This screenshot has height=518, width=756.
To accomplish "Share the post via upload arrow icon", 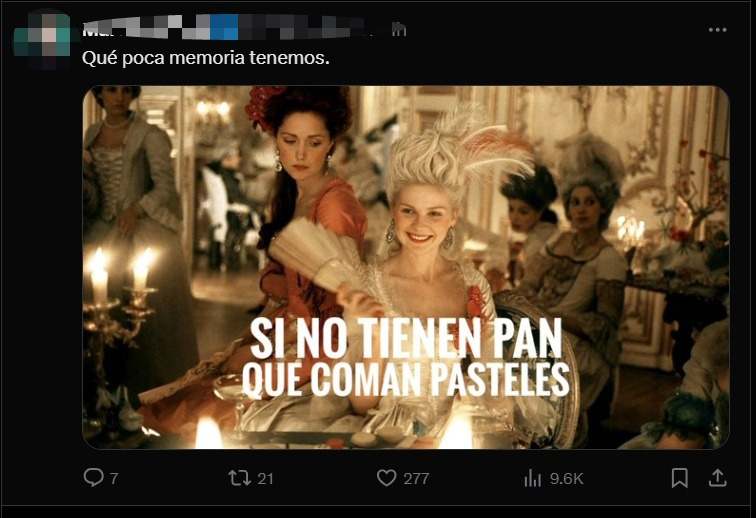I will tap(717, 478).
